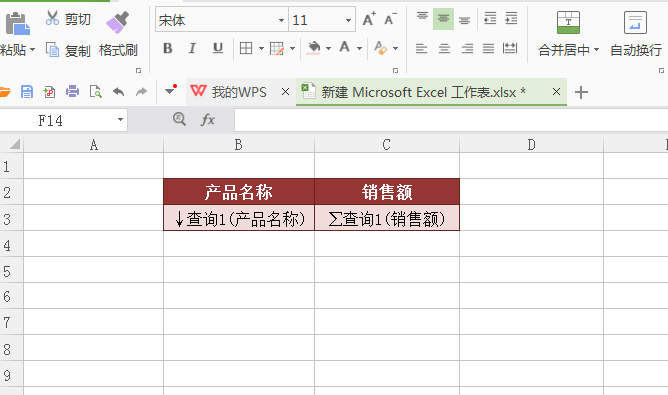Viewport: 668px width, 395px height.
Task: Apply the font color A button
Action: tap(345, 48)
